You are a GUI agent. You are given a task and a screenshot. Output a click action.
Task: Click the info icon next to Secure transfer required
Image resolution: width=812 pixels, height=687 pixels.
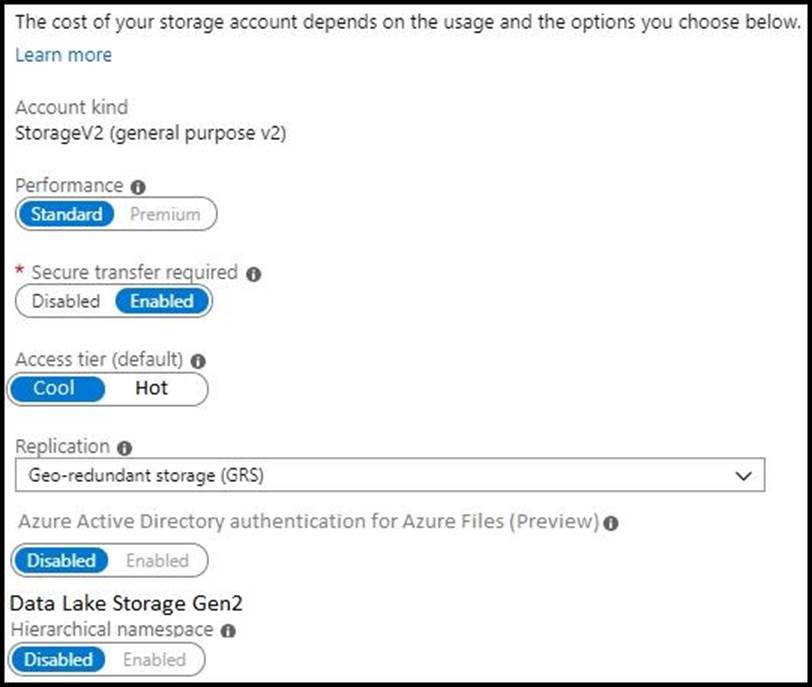point(254,273)
